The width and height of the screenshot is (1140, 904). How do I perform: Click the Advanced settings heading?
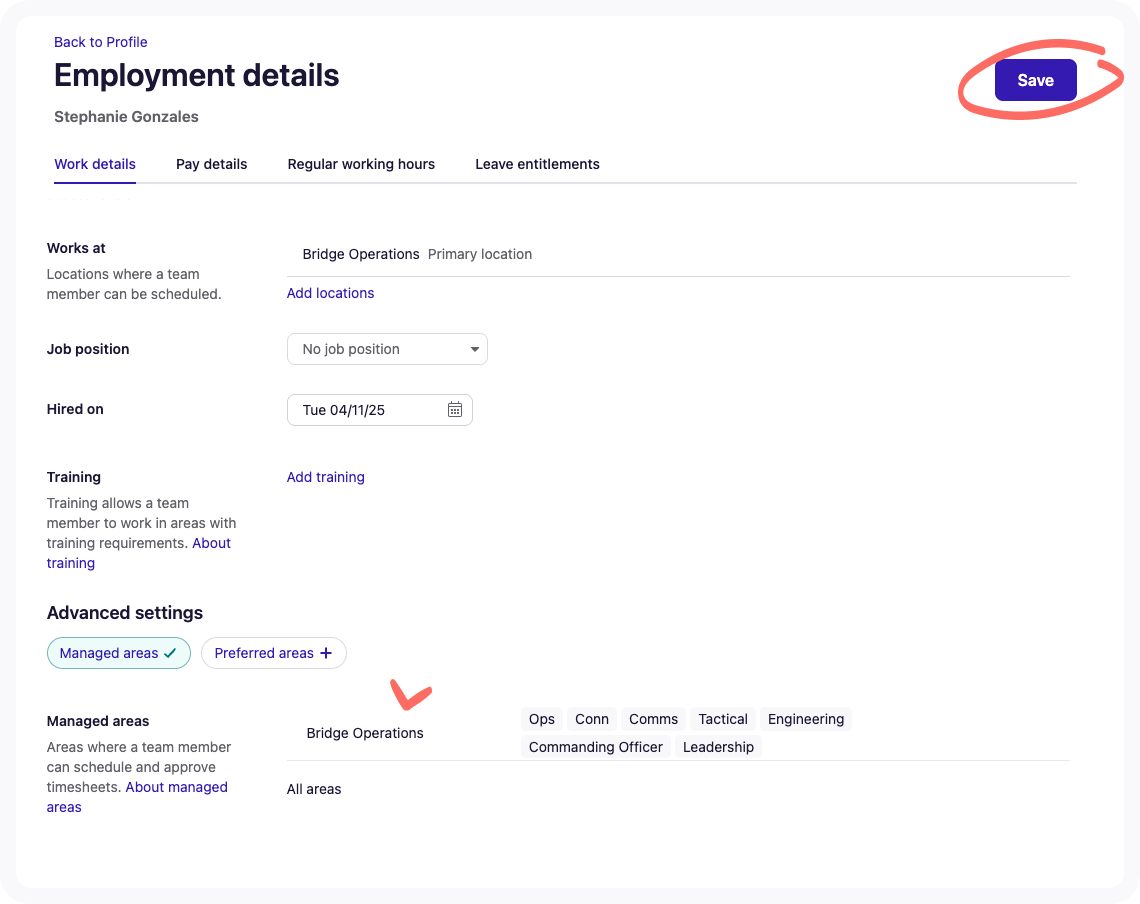pos(125,613)
